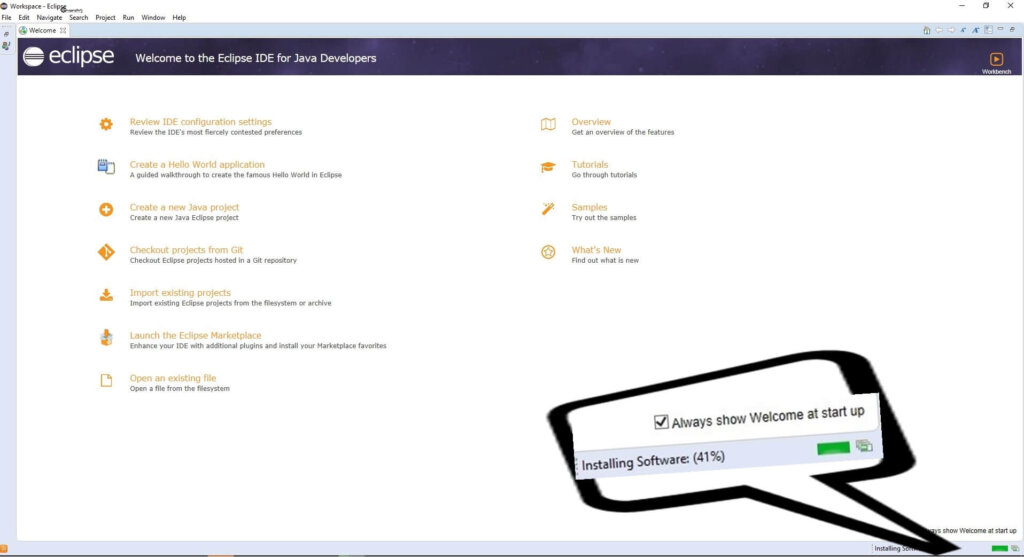This screenshot has width=1024, height=557.
Task: Click 'Review the IDE's most fiercely contested preferences'
Action: 216,132
